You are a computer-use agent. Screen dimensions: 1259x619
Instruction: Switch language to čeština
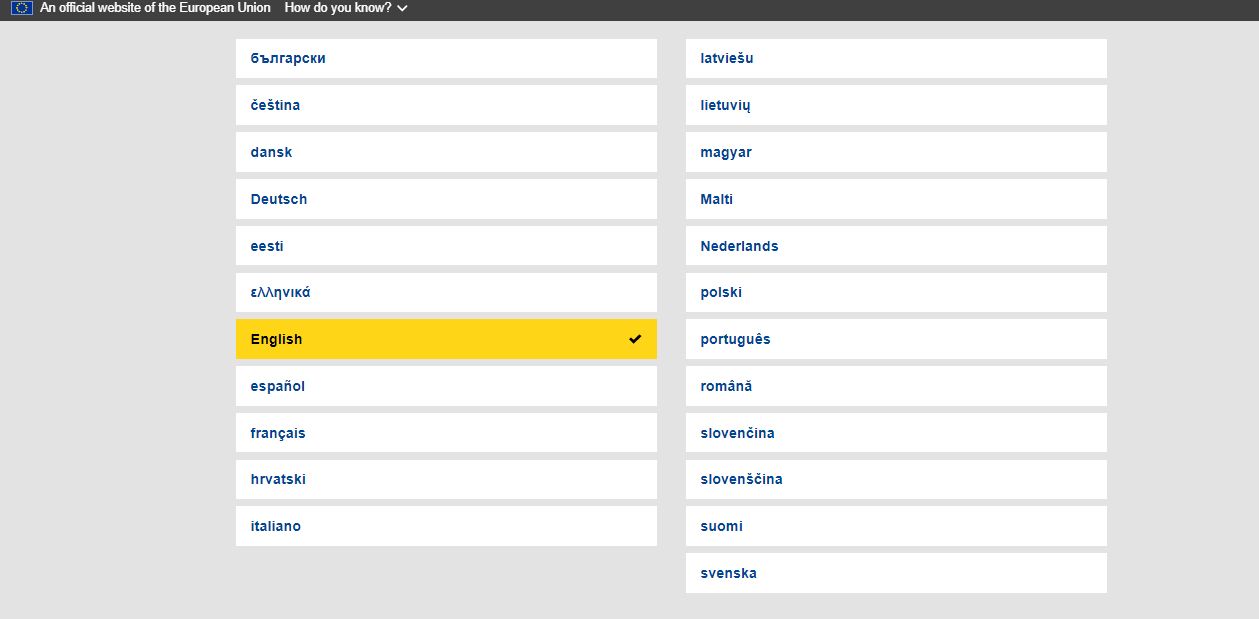pos(445,105)
